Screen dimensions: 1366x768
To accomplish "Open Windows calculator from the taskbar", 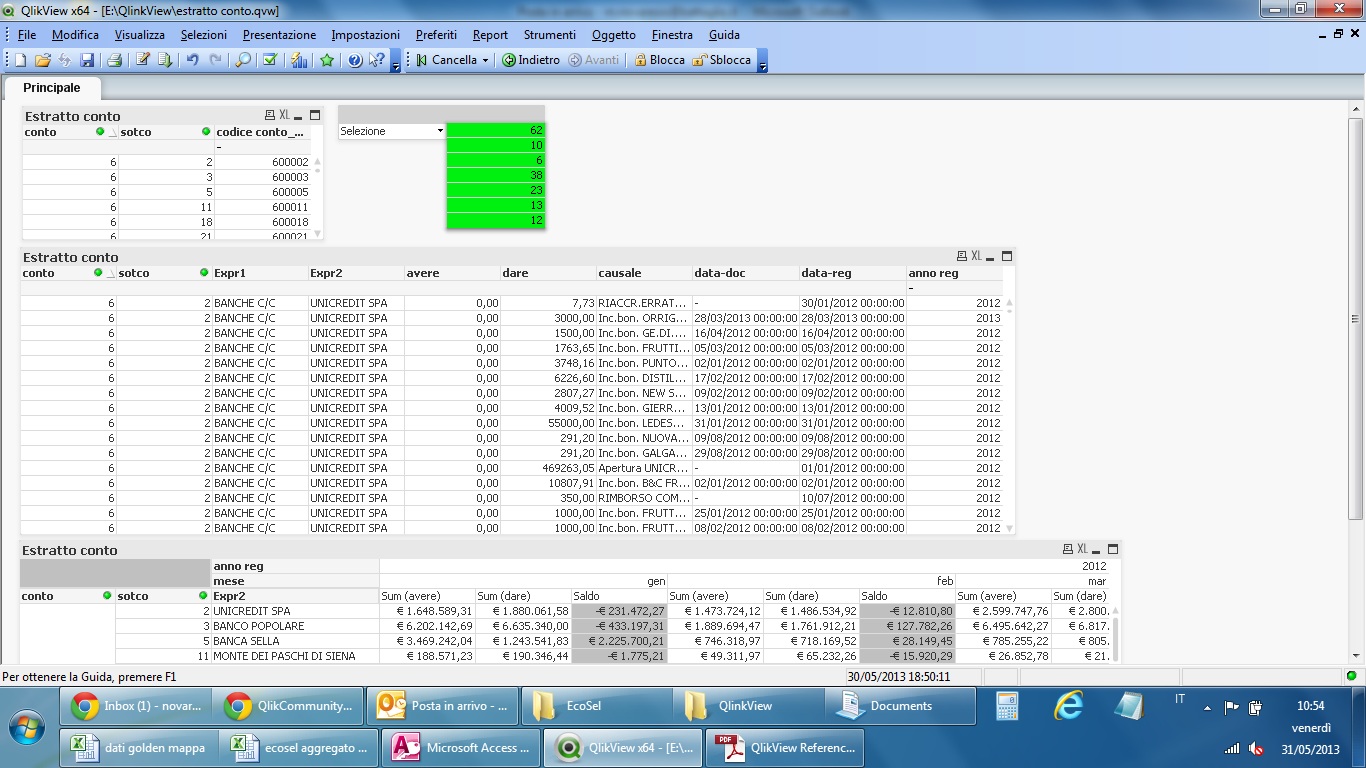I will point(1007,706).
